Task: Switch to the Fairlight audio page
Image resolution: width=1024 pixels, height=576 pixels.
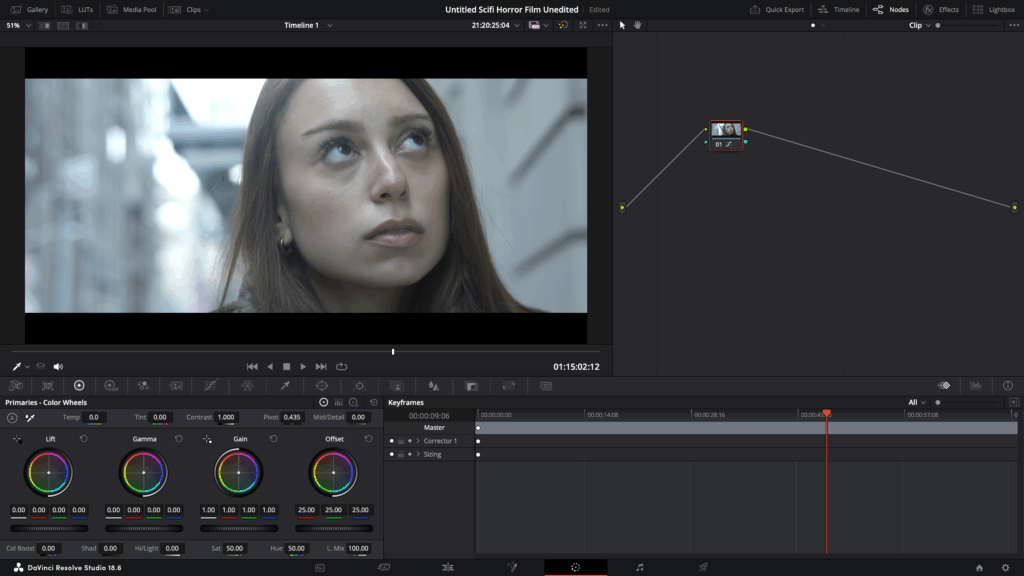Action: (640, 567)
